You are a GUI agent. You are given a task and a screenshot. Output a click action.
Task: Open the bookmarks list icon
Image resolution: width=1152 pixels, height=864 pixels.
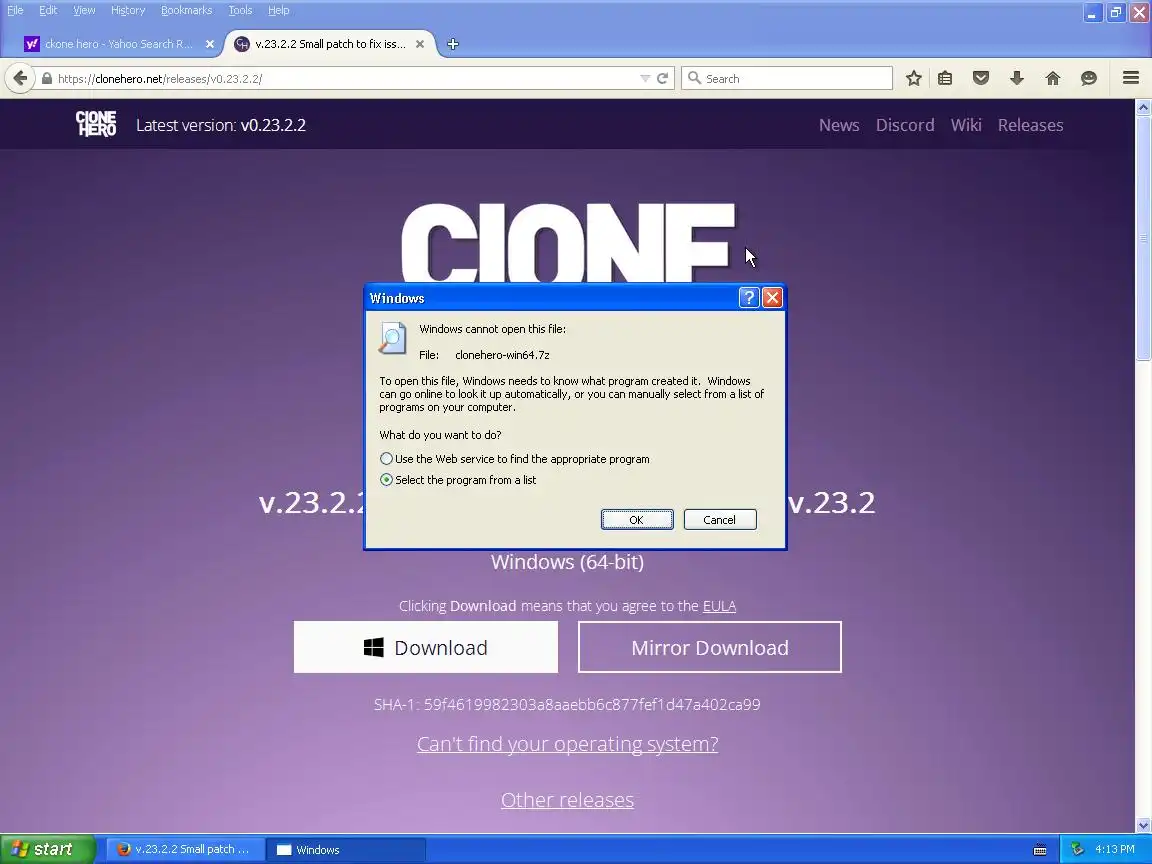pyautogui.click(x=945, y=79)
